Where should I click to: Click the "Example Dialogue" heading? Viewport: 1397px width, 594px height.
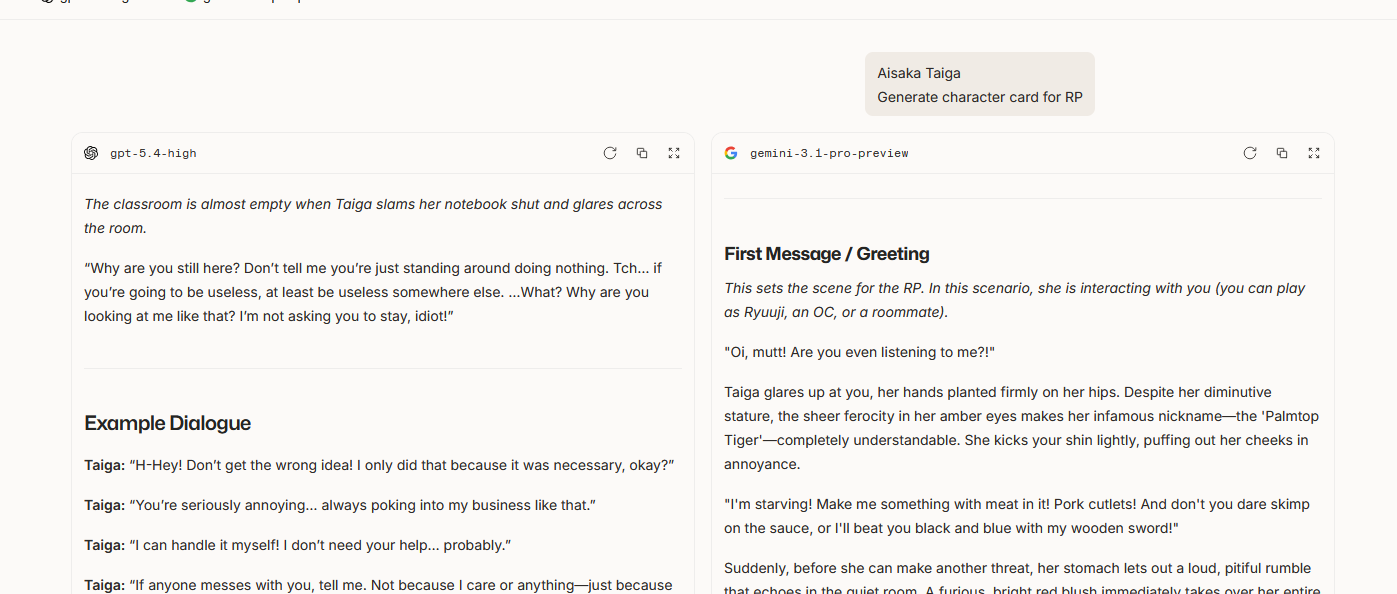[168, 423]
